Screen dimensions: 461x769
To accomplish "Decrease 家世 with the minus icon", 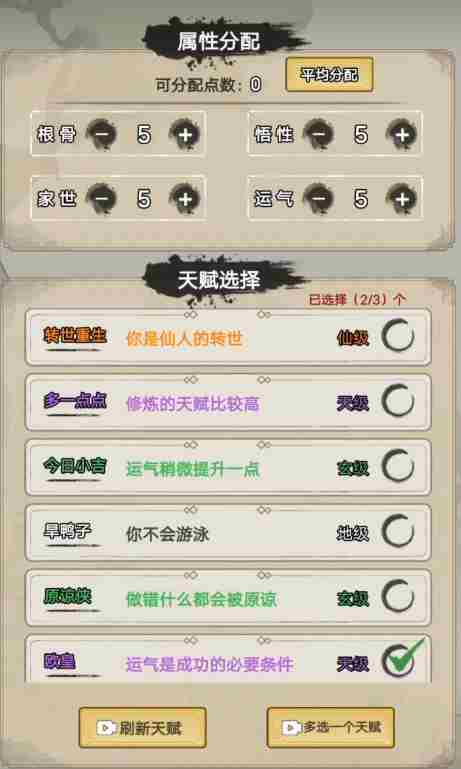I will pyautogui.click(x=102, y=199).
